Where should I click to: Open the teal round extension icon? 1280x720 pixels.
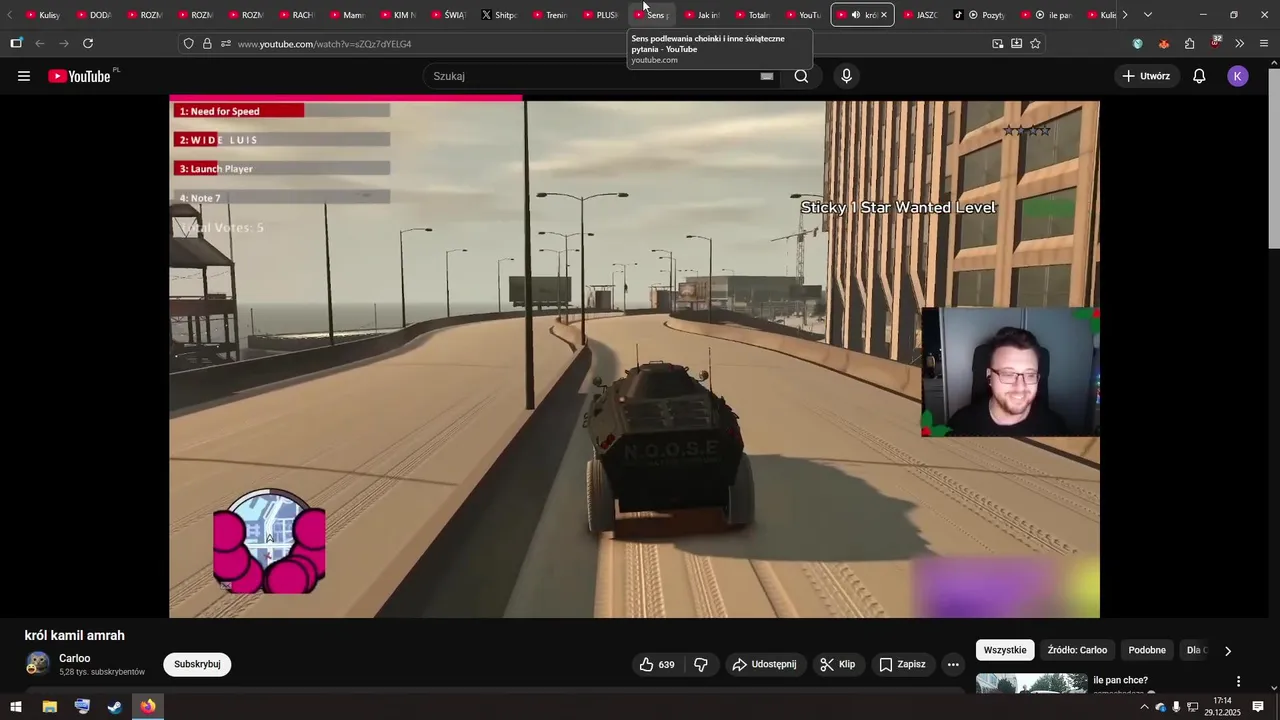click(x=1138, y=44)
